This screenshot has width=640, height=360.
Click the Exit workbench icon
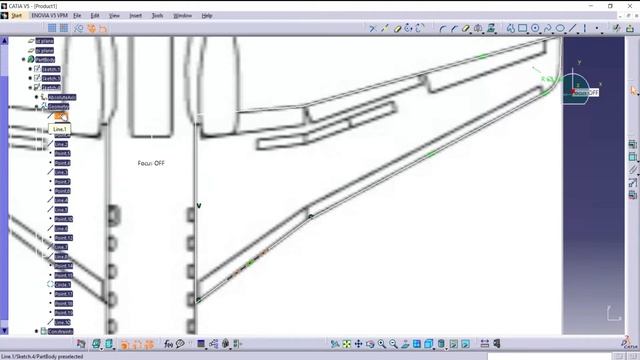pyautogui.click(x=630, y=28)
